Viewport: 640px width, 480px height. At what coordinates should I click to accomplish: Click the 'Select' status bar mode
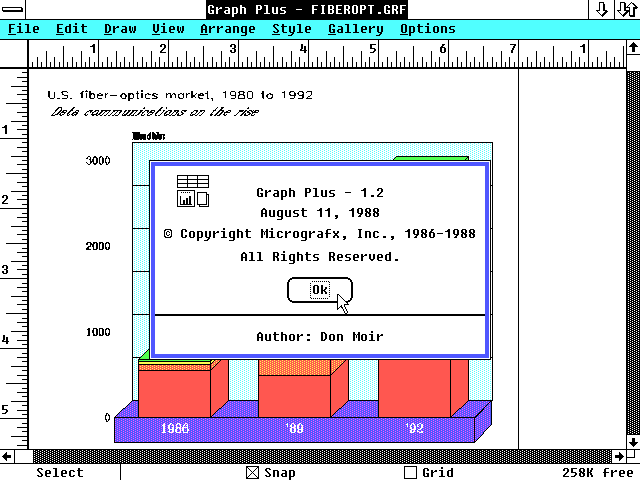[x=60, y=473]
